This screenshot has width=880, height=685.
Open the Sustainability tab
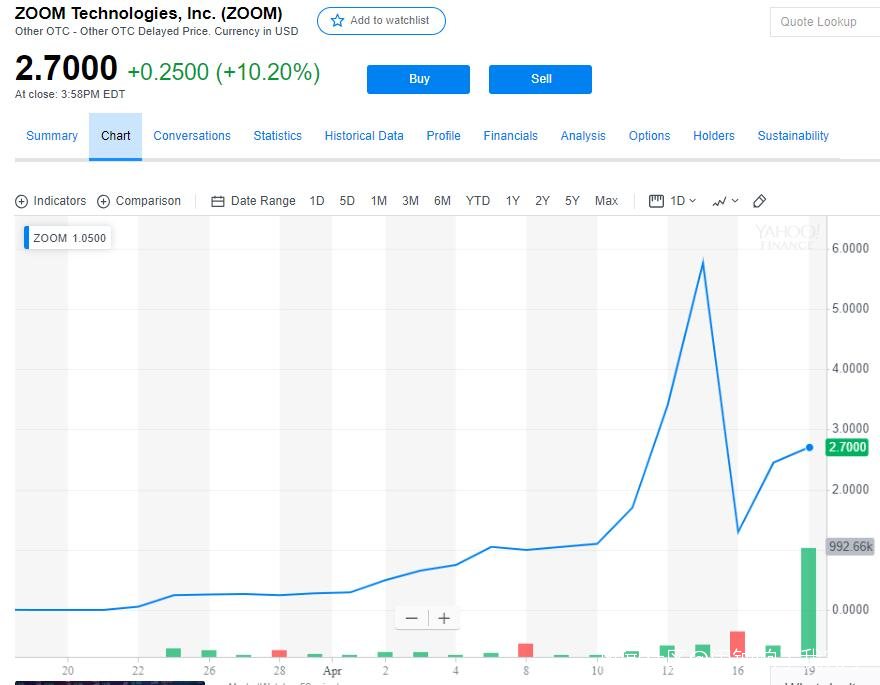pyautogui.click(x=792, y=136)
